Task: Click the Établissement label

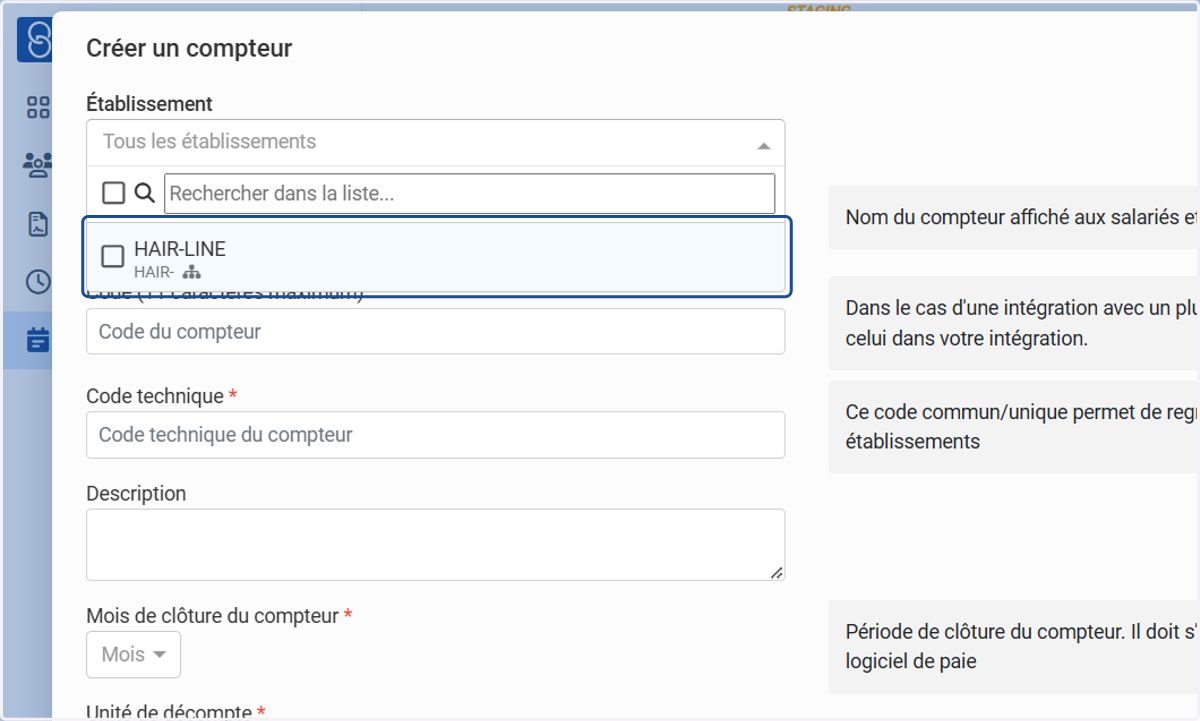Action: 149,104
